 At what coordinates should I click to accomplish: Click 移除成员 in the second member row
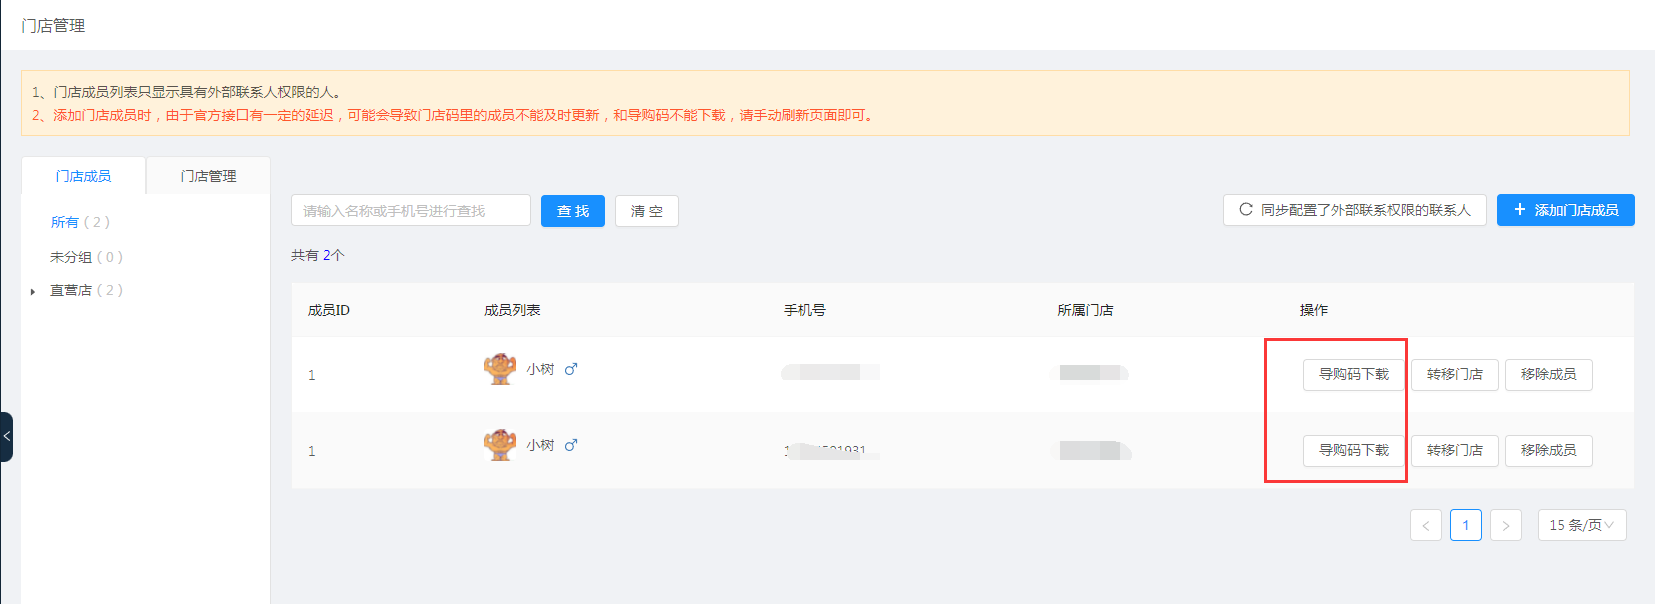pos(1549,451)
